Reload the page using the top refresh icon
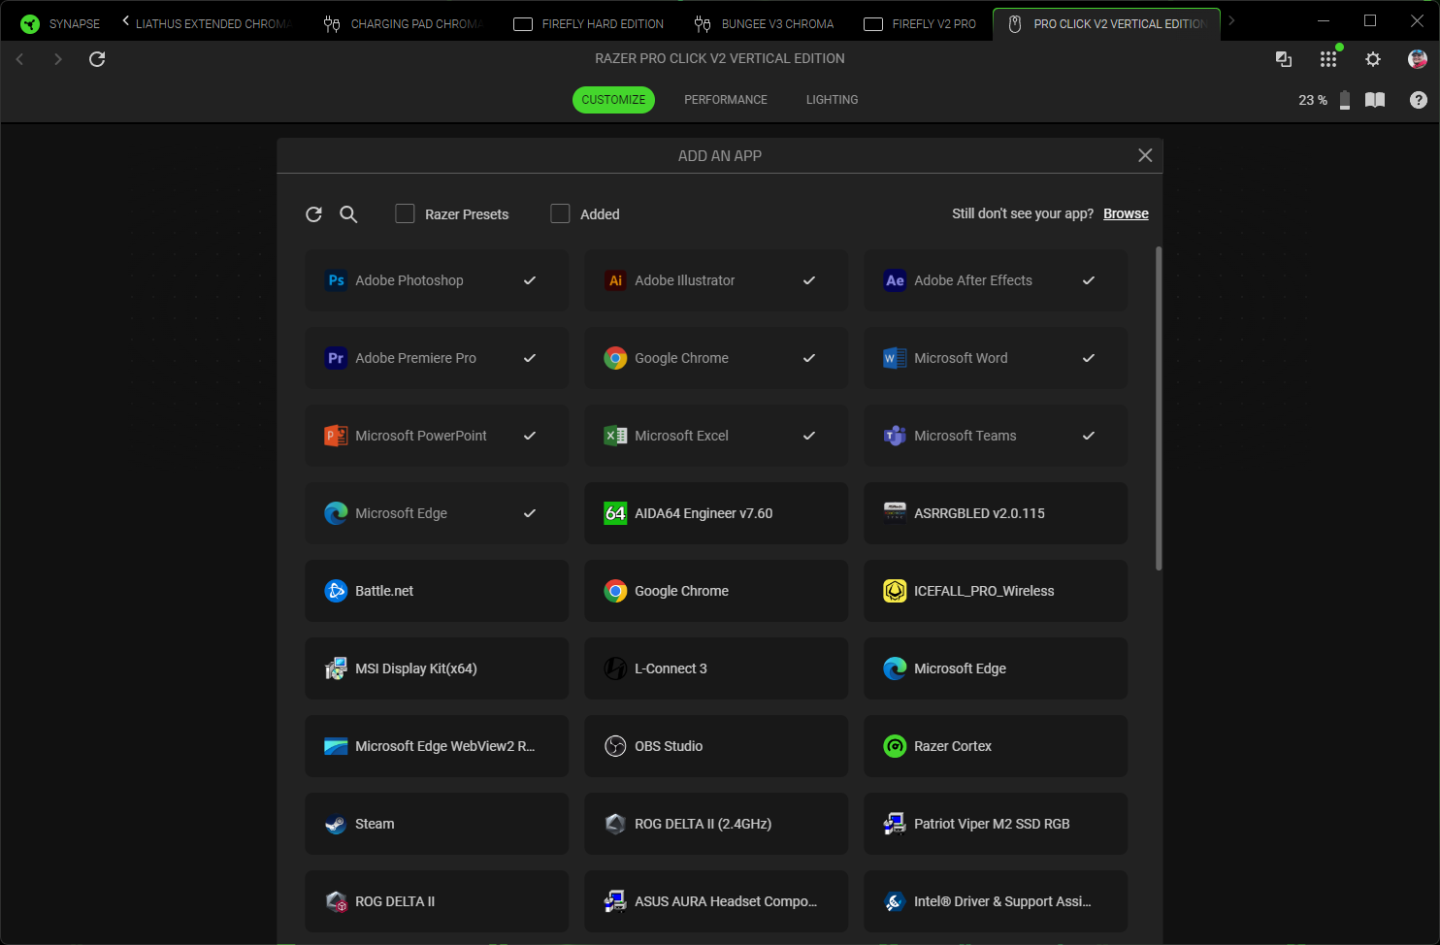This screenshot has width=1440, height=945. (97, 59)
